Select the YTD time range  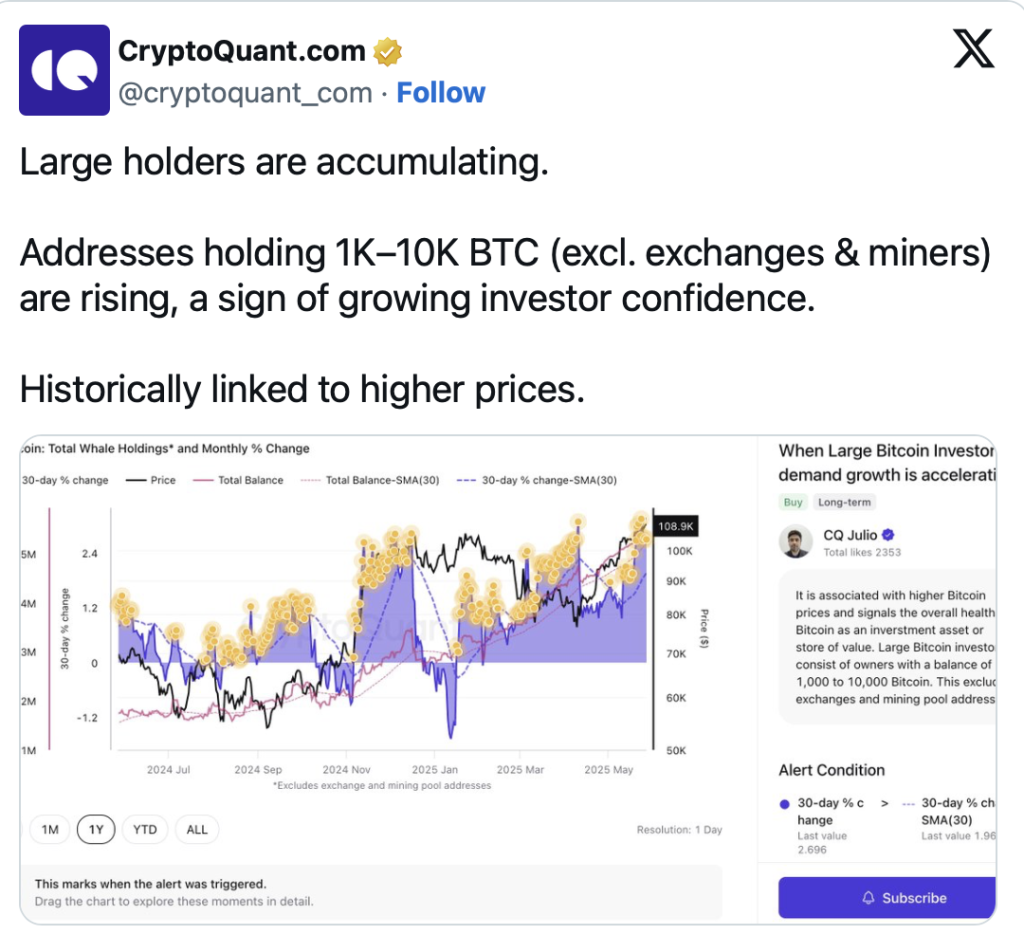[x=145, y=829]
